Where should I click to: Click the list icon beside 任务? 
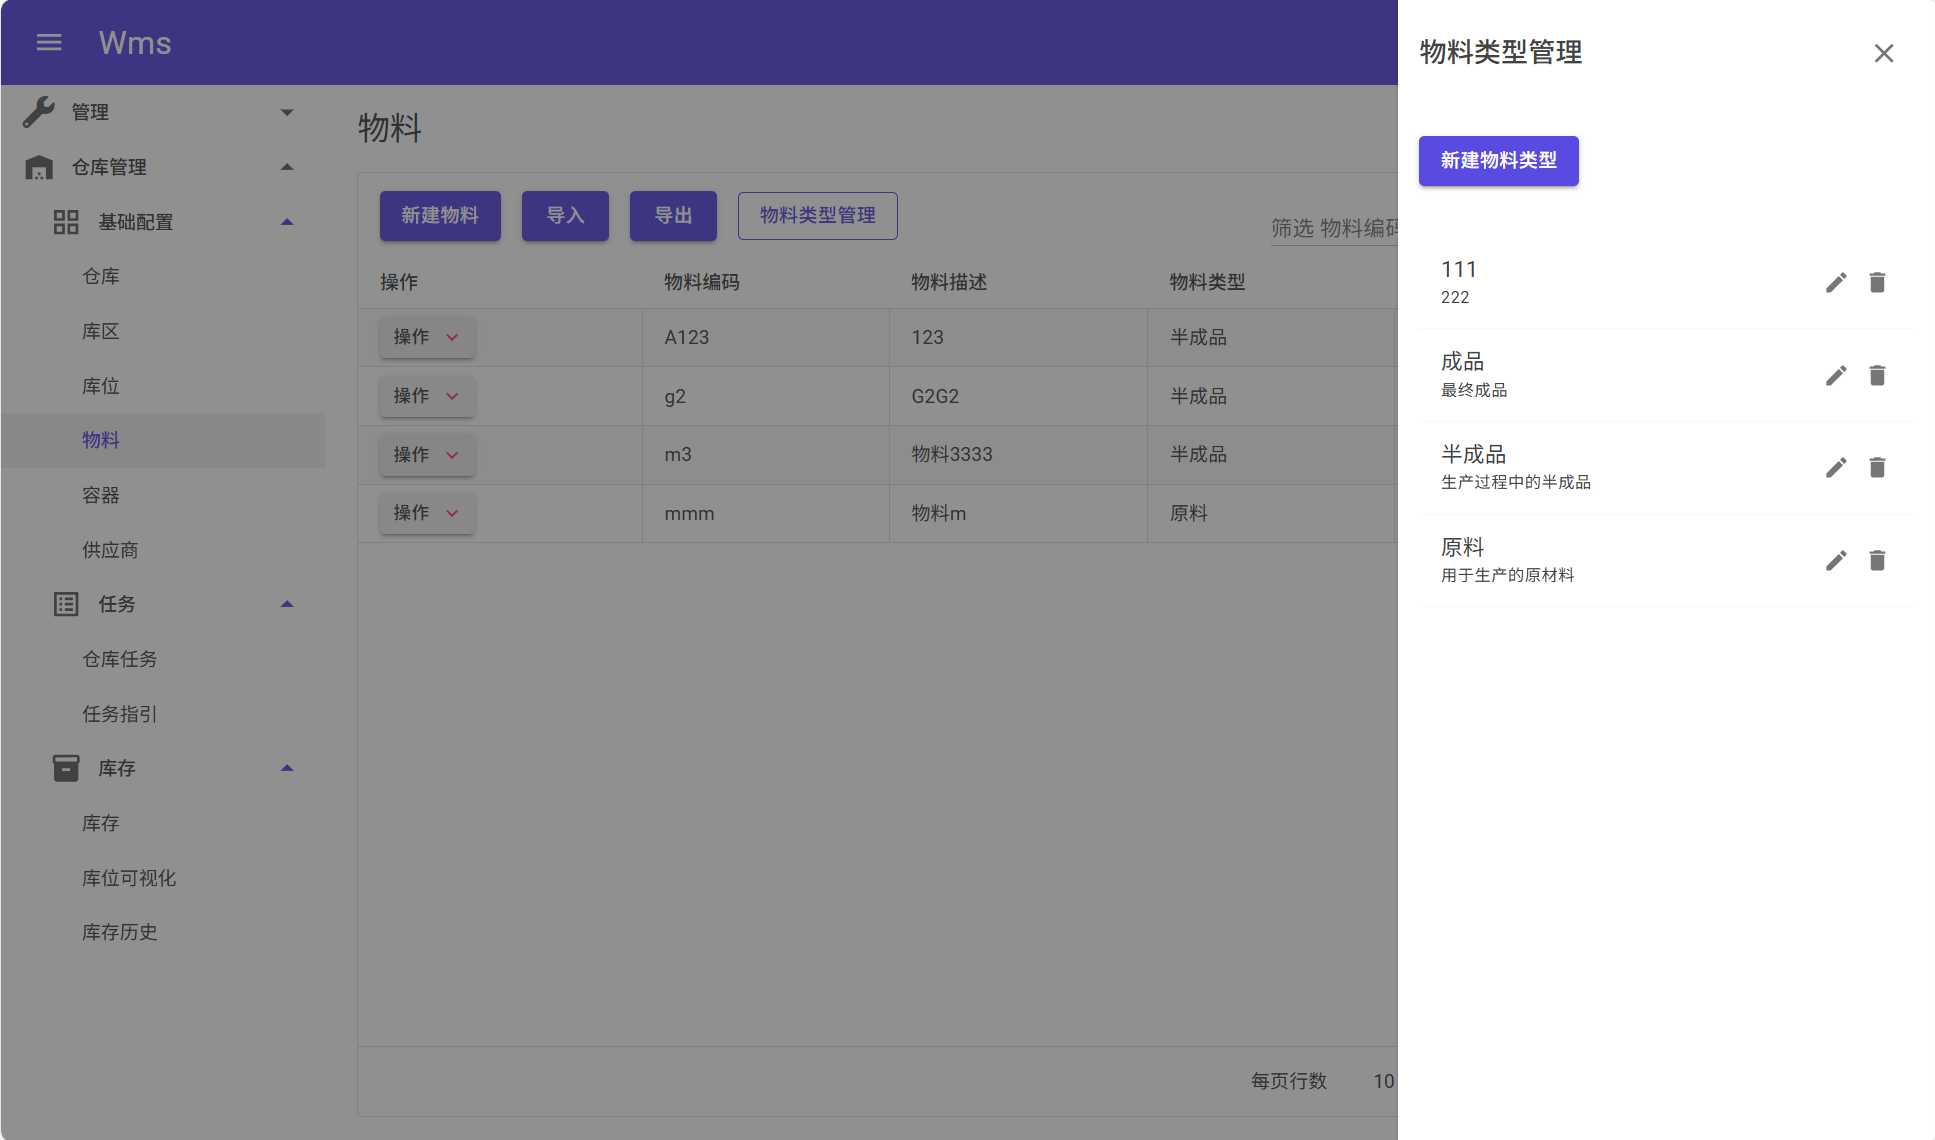pos(66,604)
